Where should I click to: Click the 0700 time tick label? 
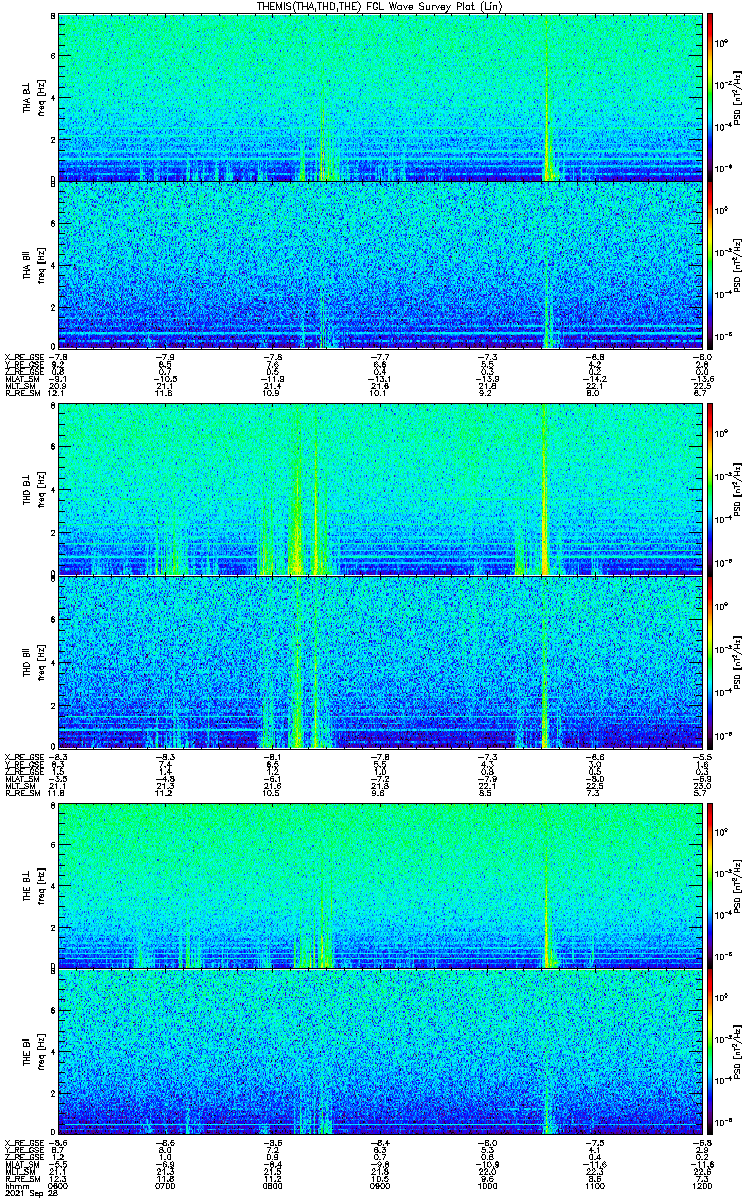point(166,1186)
